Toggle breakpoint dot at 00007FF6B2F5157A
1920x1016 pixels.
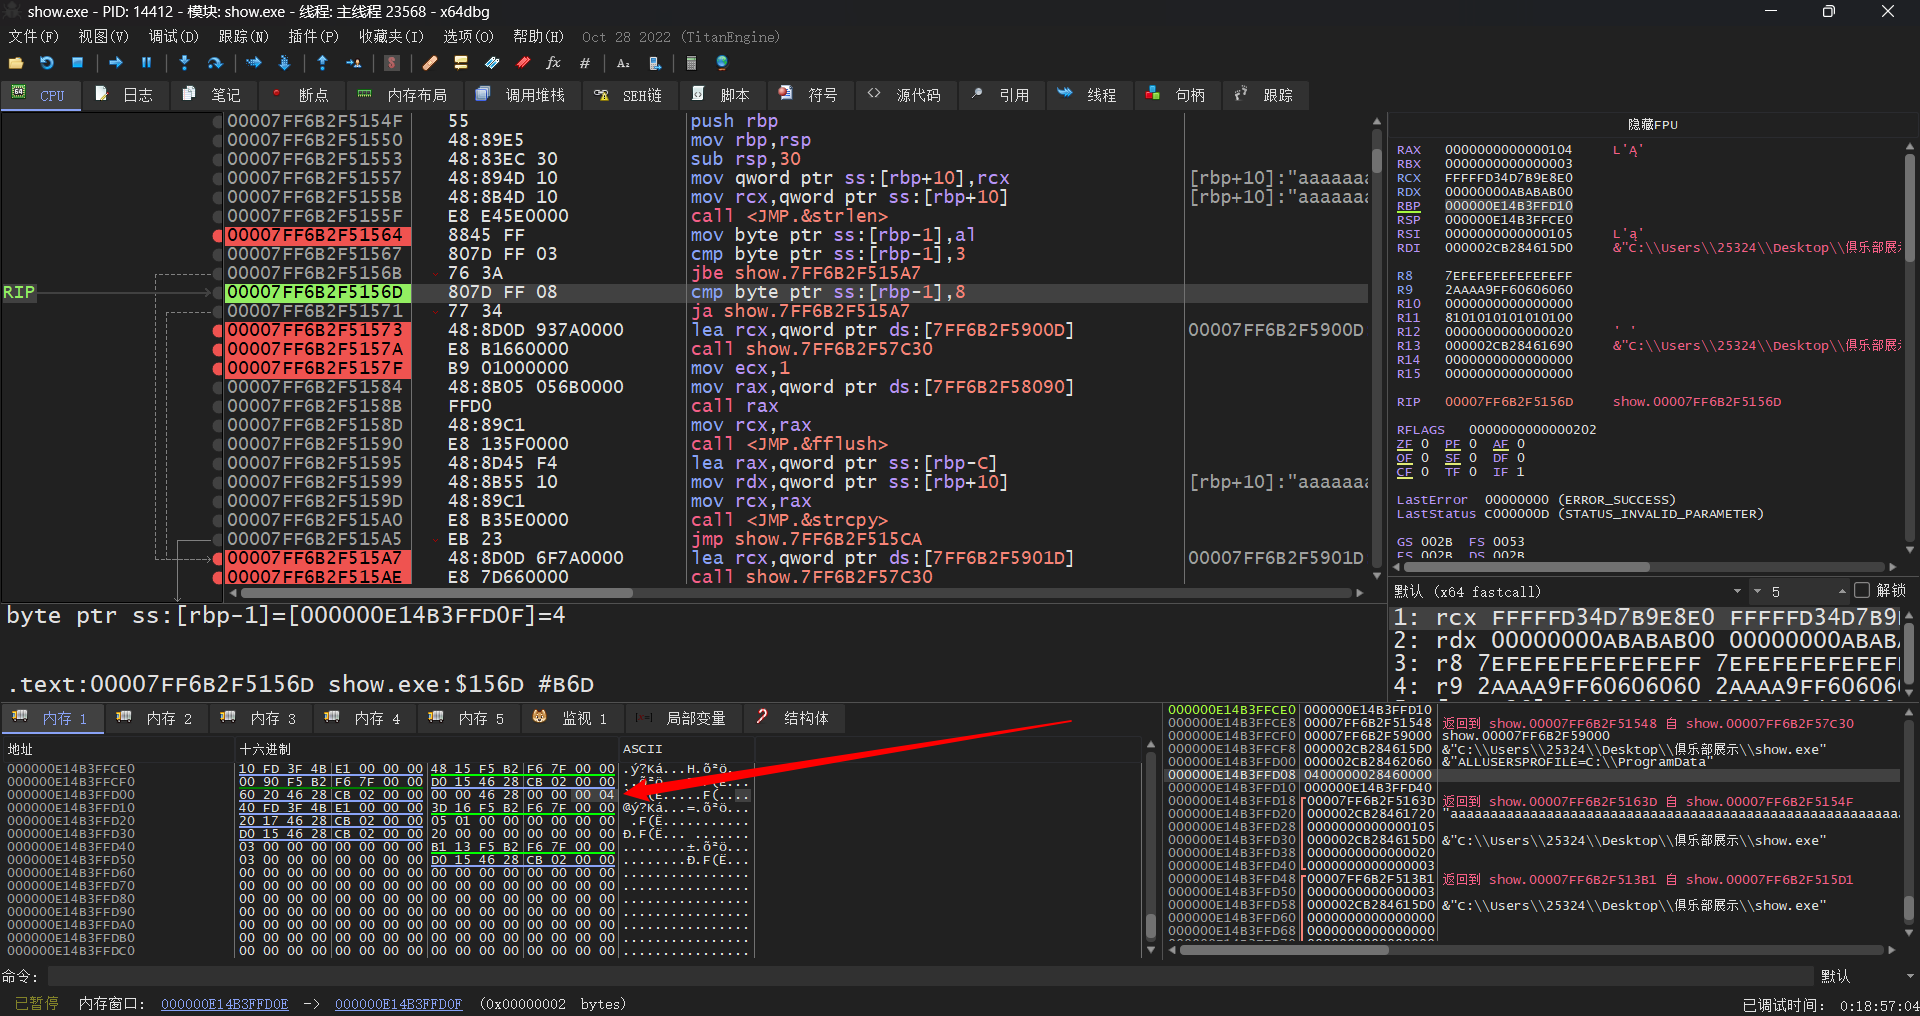pos(217,350)
